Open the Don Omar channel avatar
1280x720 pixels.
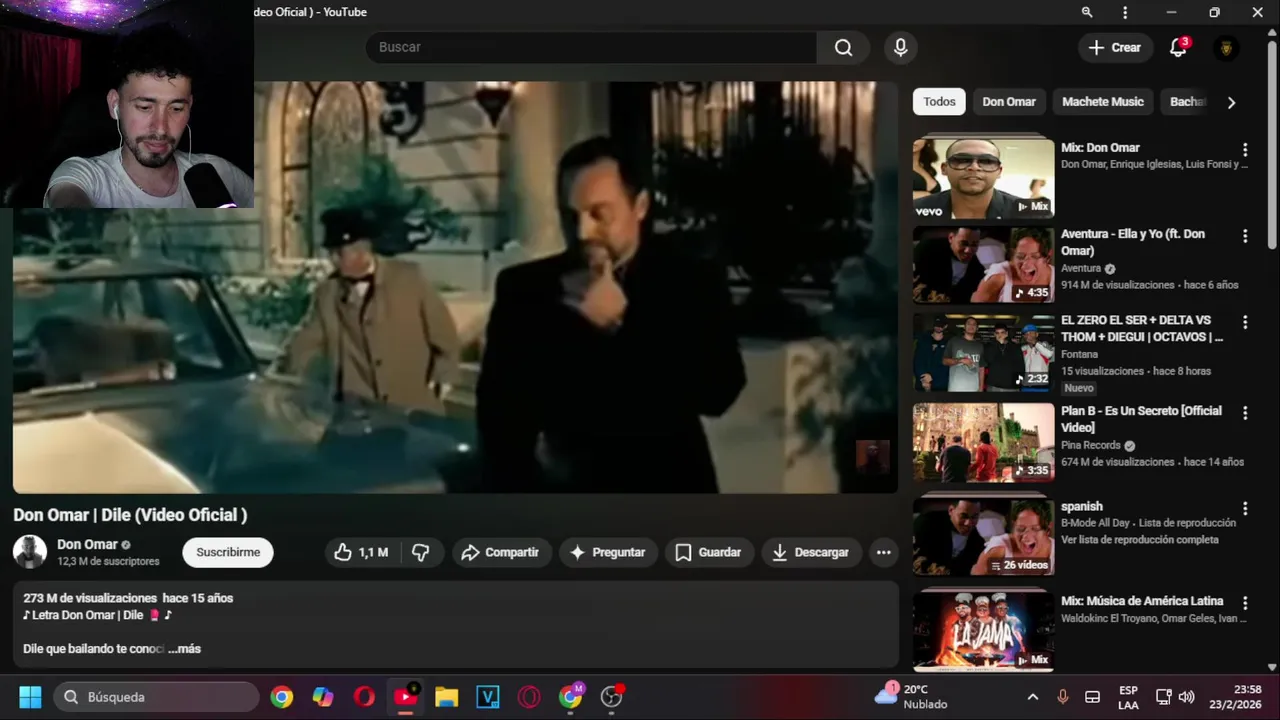(x=30, y=552)
